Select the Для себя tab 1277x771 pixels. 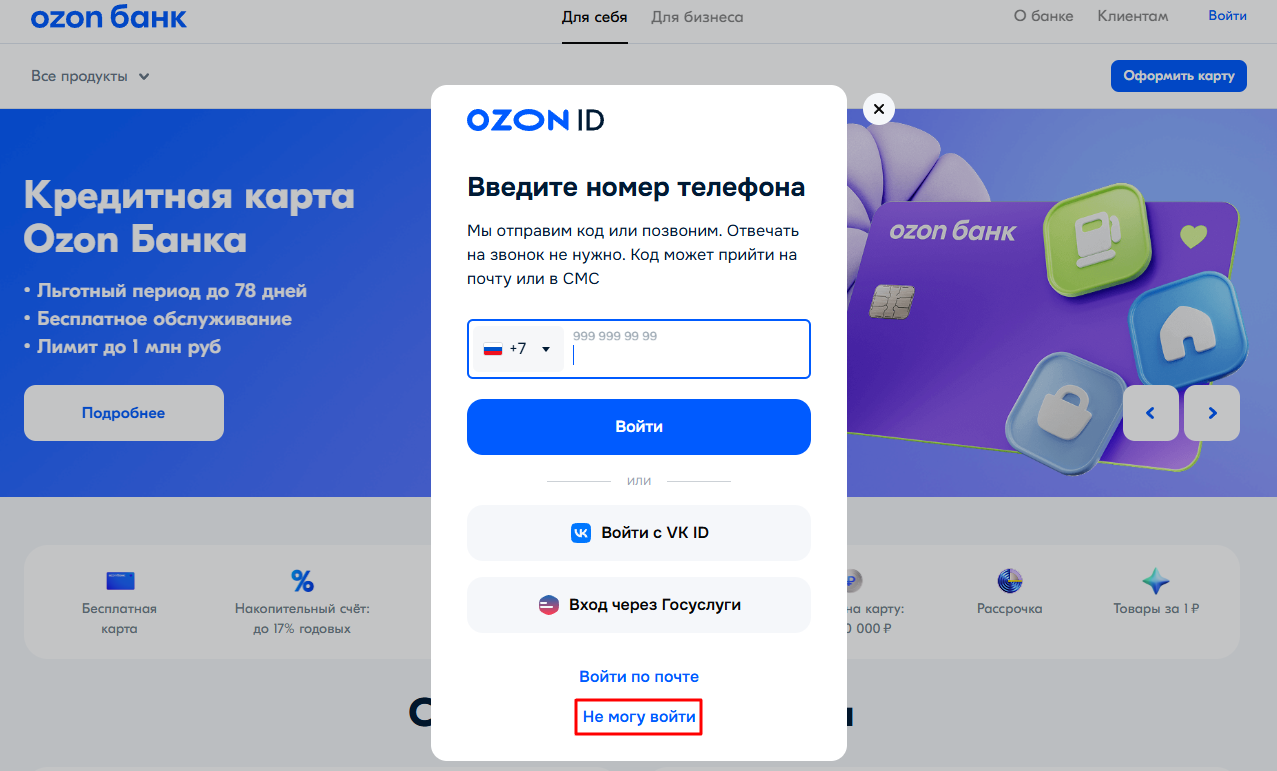pyautogui.click(x=594, y=17)
